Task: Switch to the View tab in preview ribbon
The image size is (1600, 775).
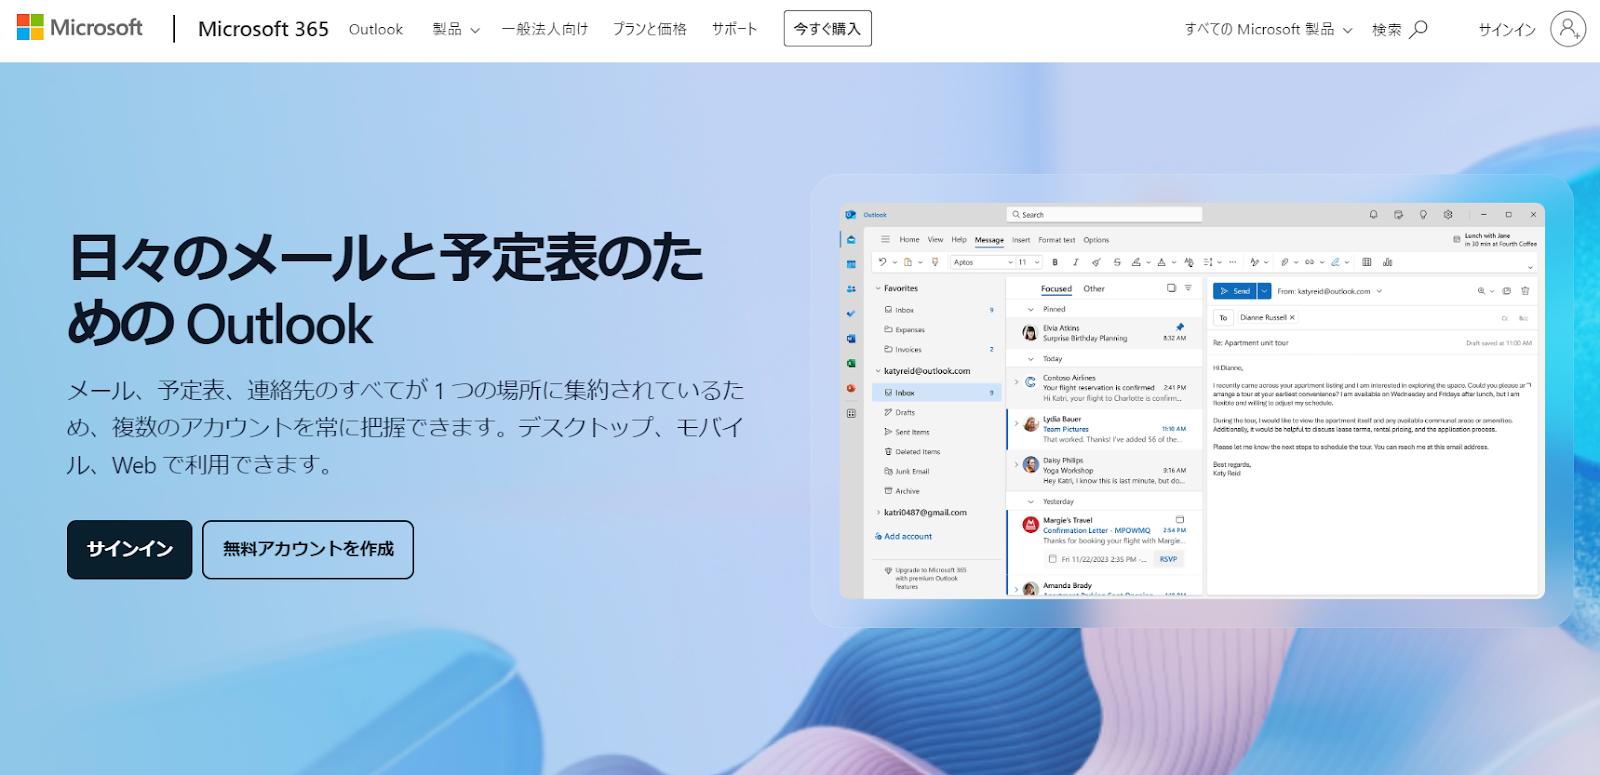Action: point(935,239)
